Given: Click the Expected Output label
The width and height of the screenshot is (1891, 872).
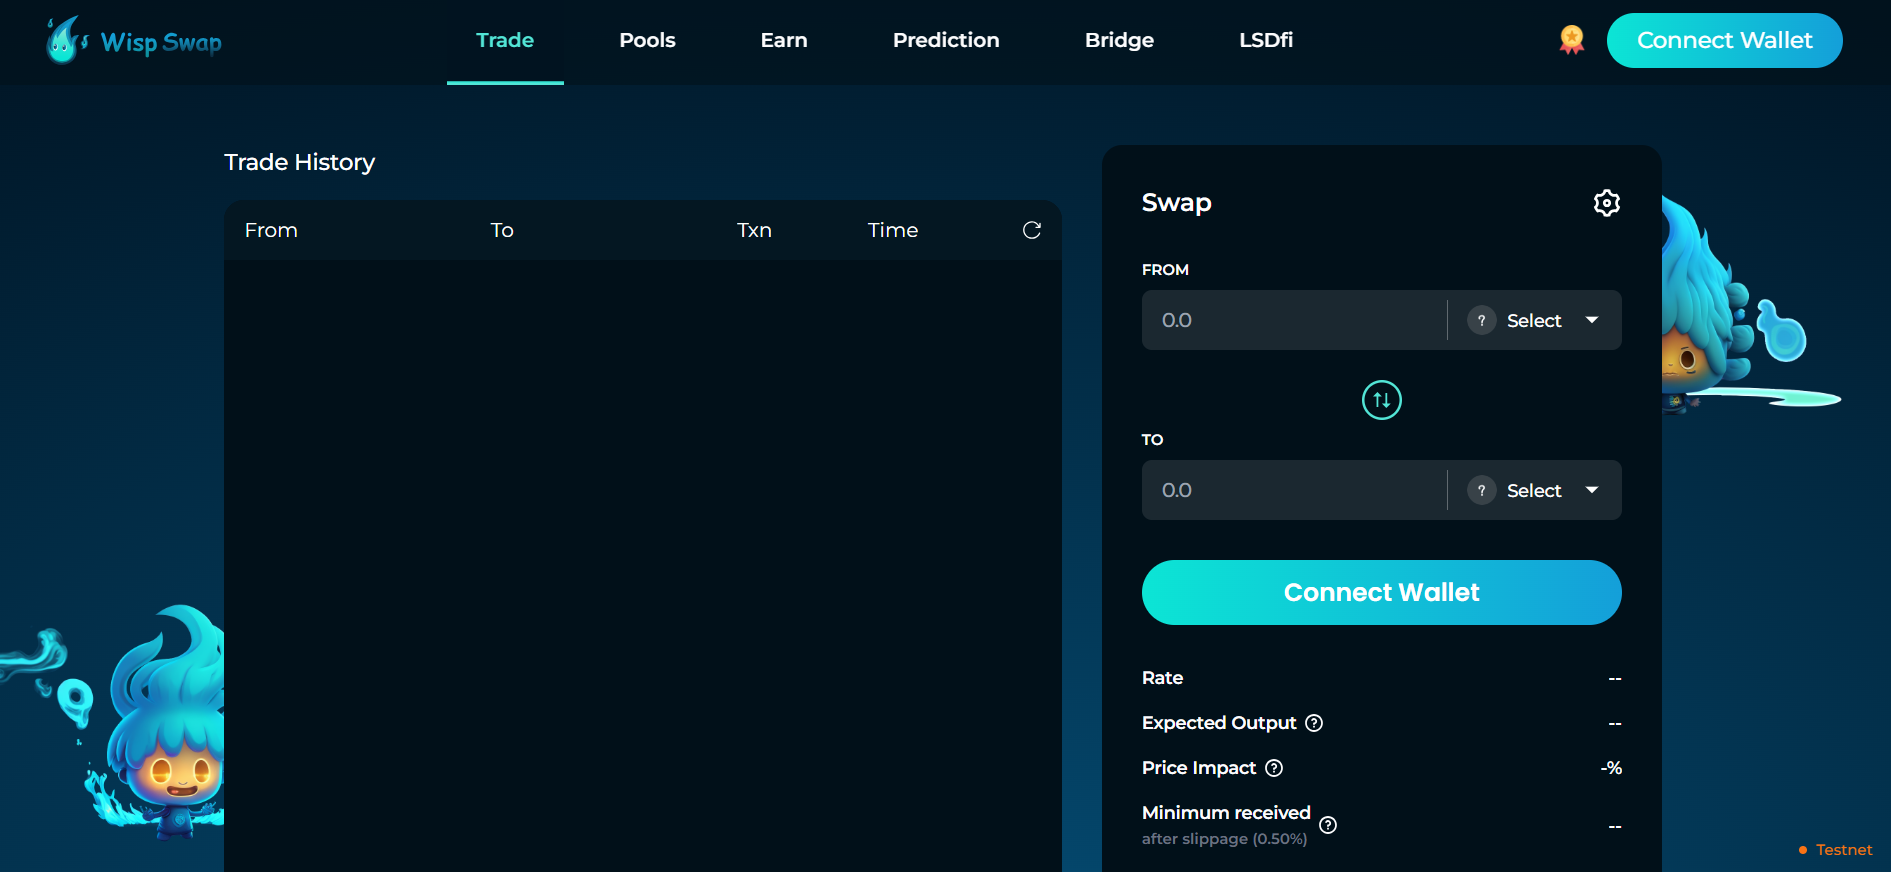Looking at the screenshot, I should pos(1219,723).
